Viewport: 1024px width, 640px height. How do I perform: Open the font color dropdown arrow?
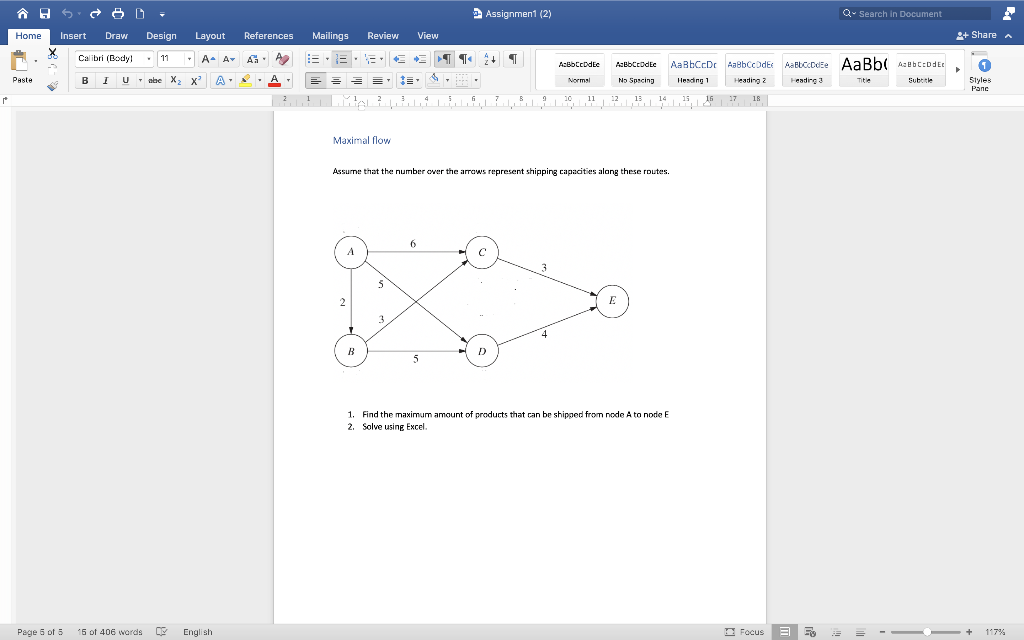tap(287, 80)
